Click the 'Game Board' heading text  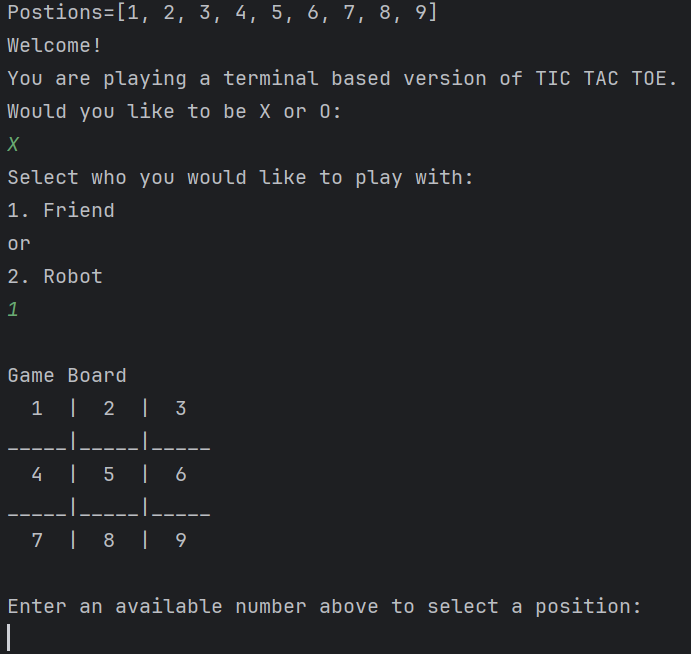[67, 376]
